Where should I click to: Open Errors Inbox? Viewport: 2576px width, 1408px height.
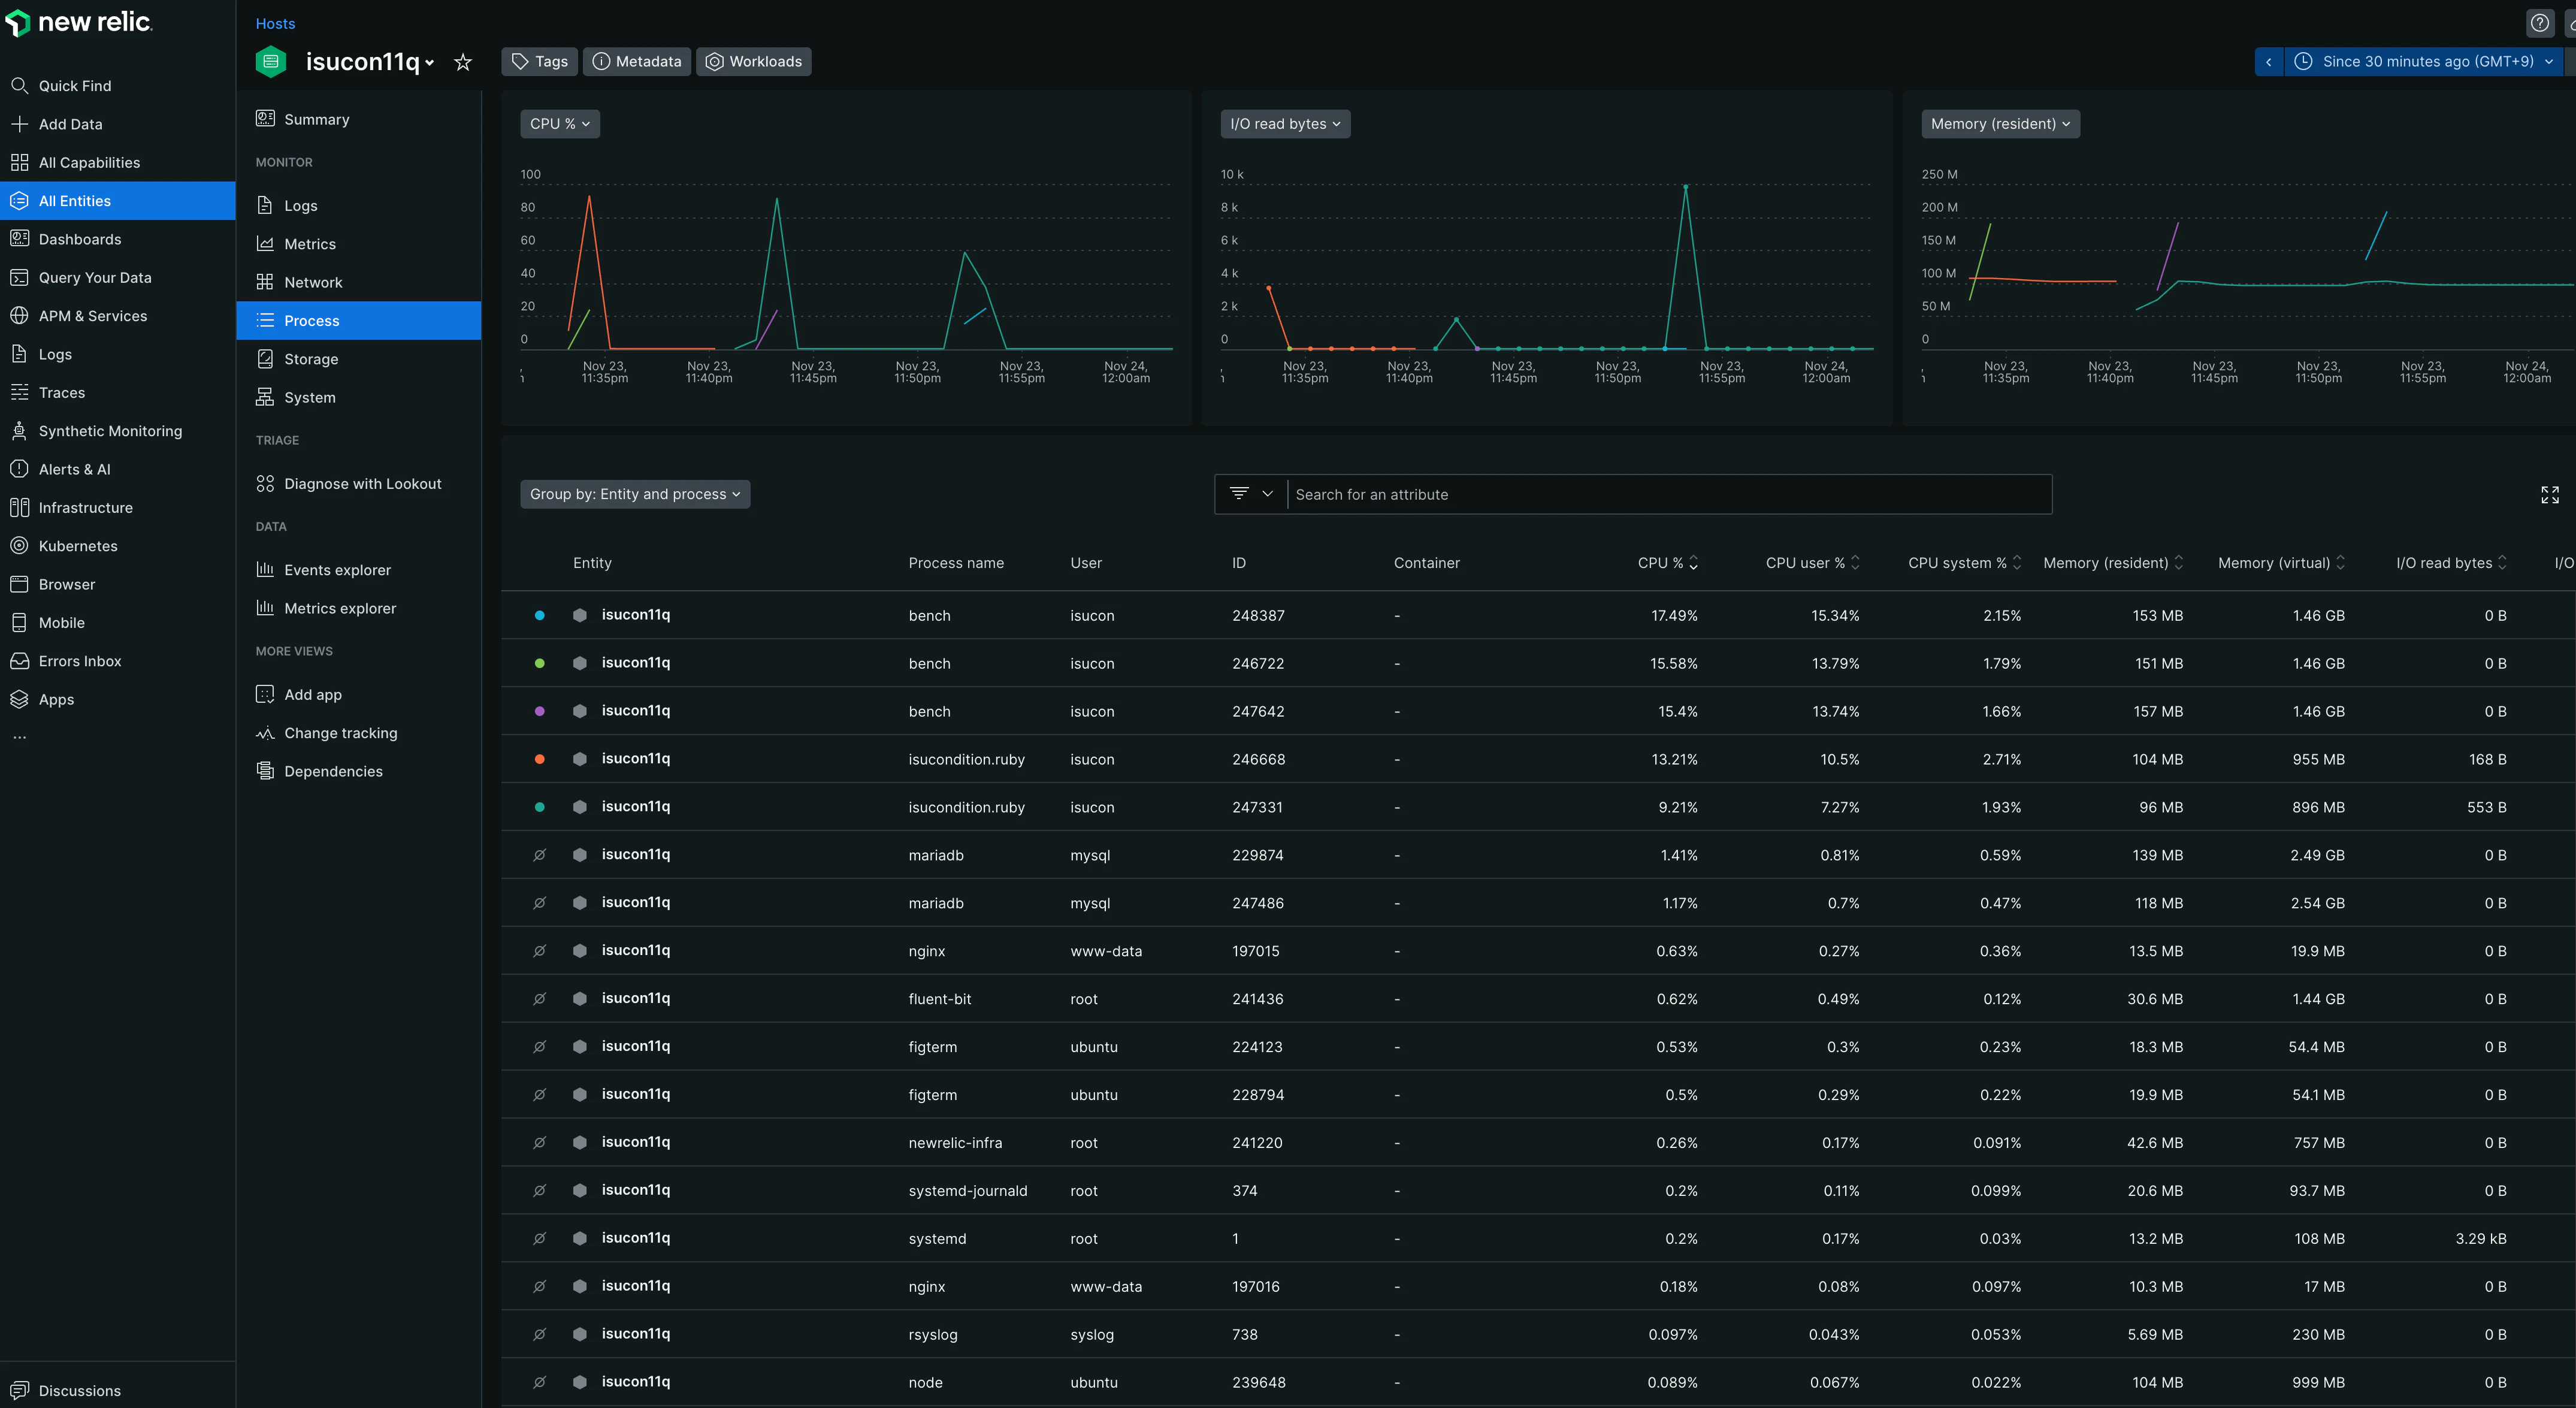pos(80,661)
